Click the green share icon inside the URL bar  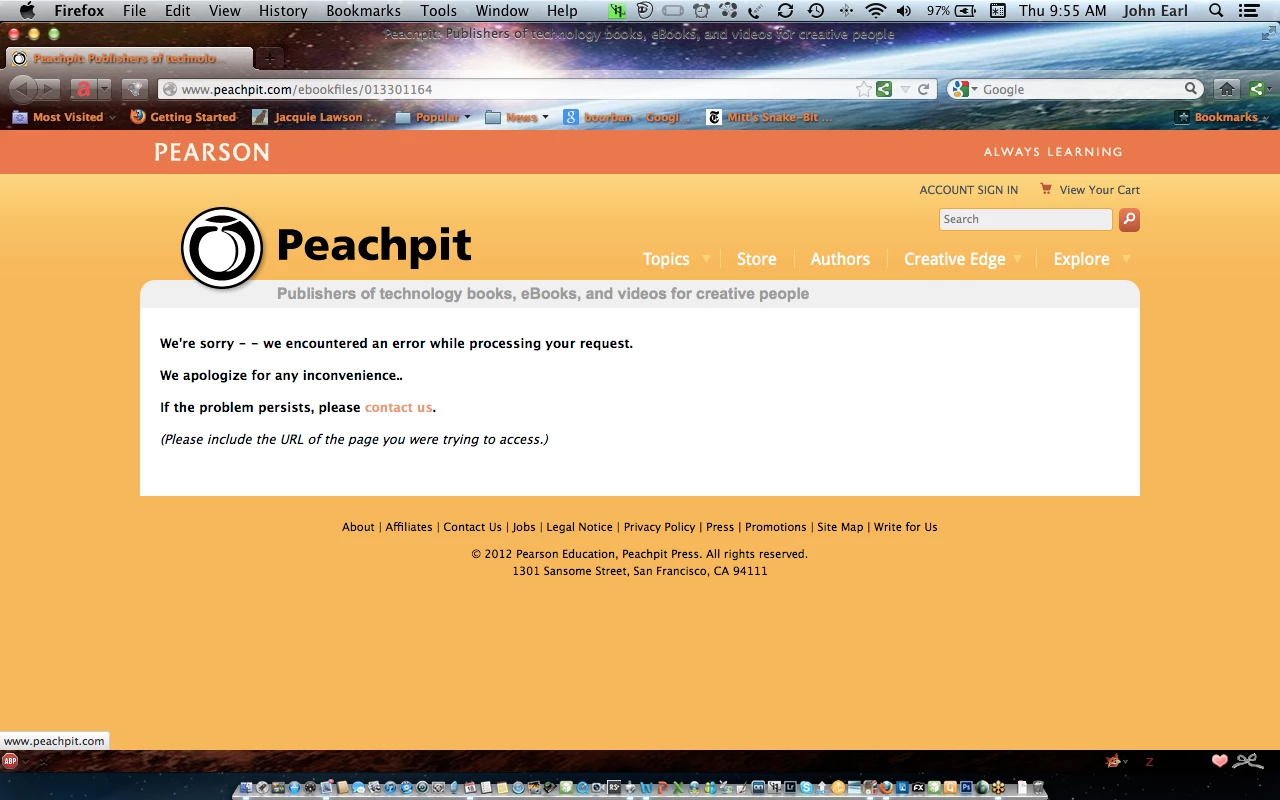[x=884, y=89]
